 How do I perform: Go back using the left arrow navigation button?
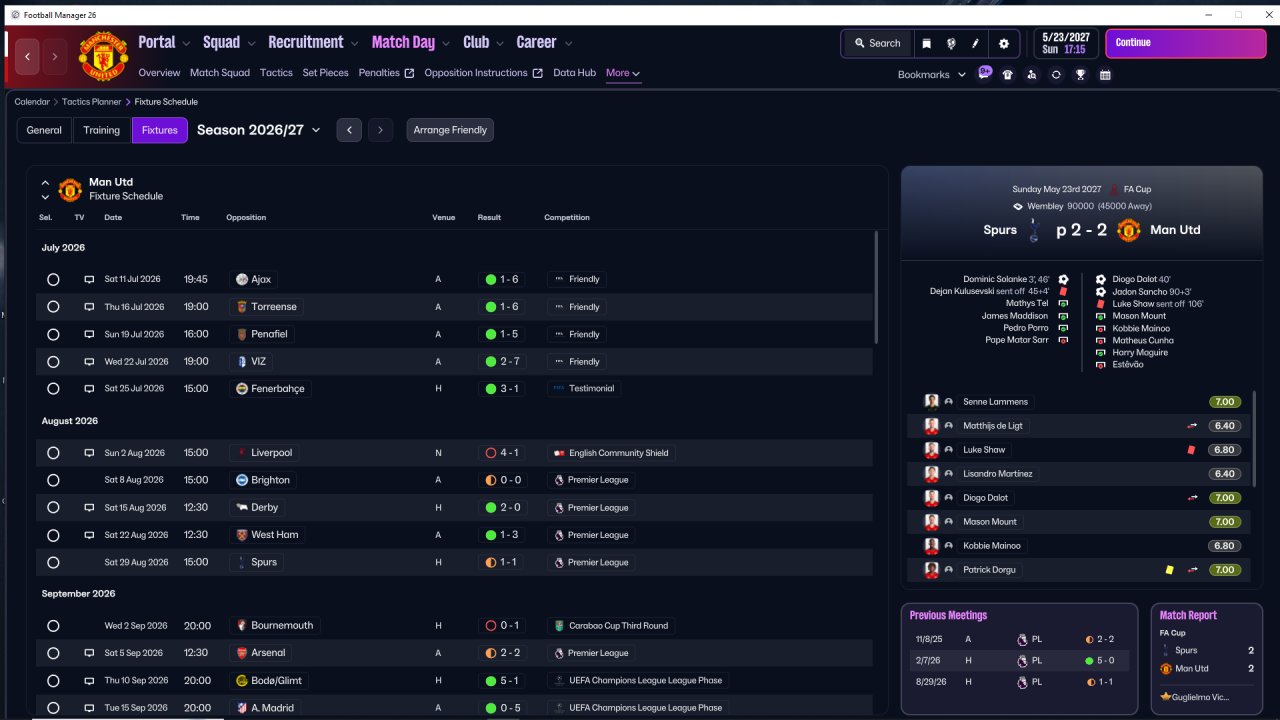28,57
